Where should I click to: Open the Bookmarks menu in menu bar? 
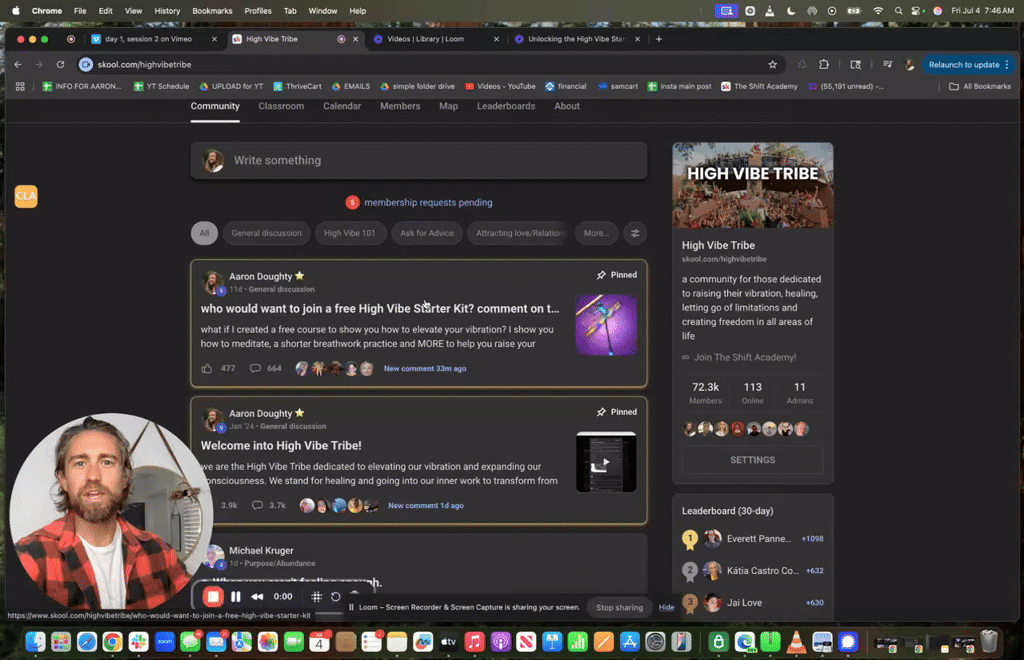click(212, 11)
